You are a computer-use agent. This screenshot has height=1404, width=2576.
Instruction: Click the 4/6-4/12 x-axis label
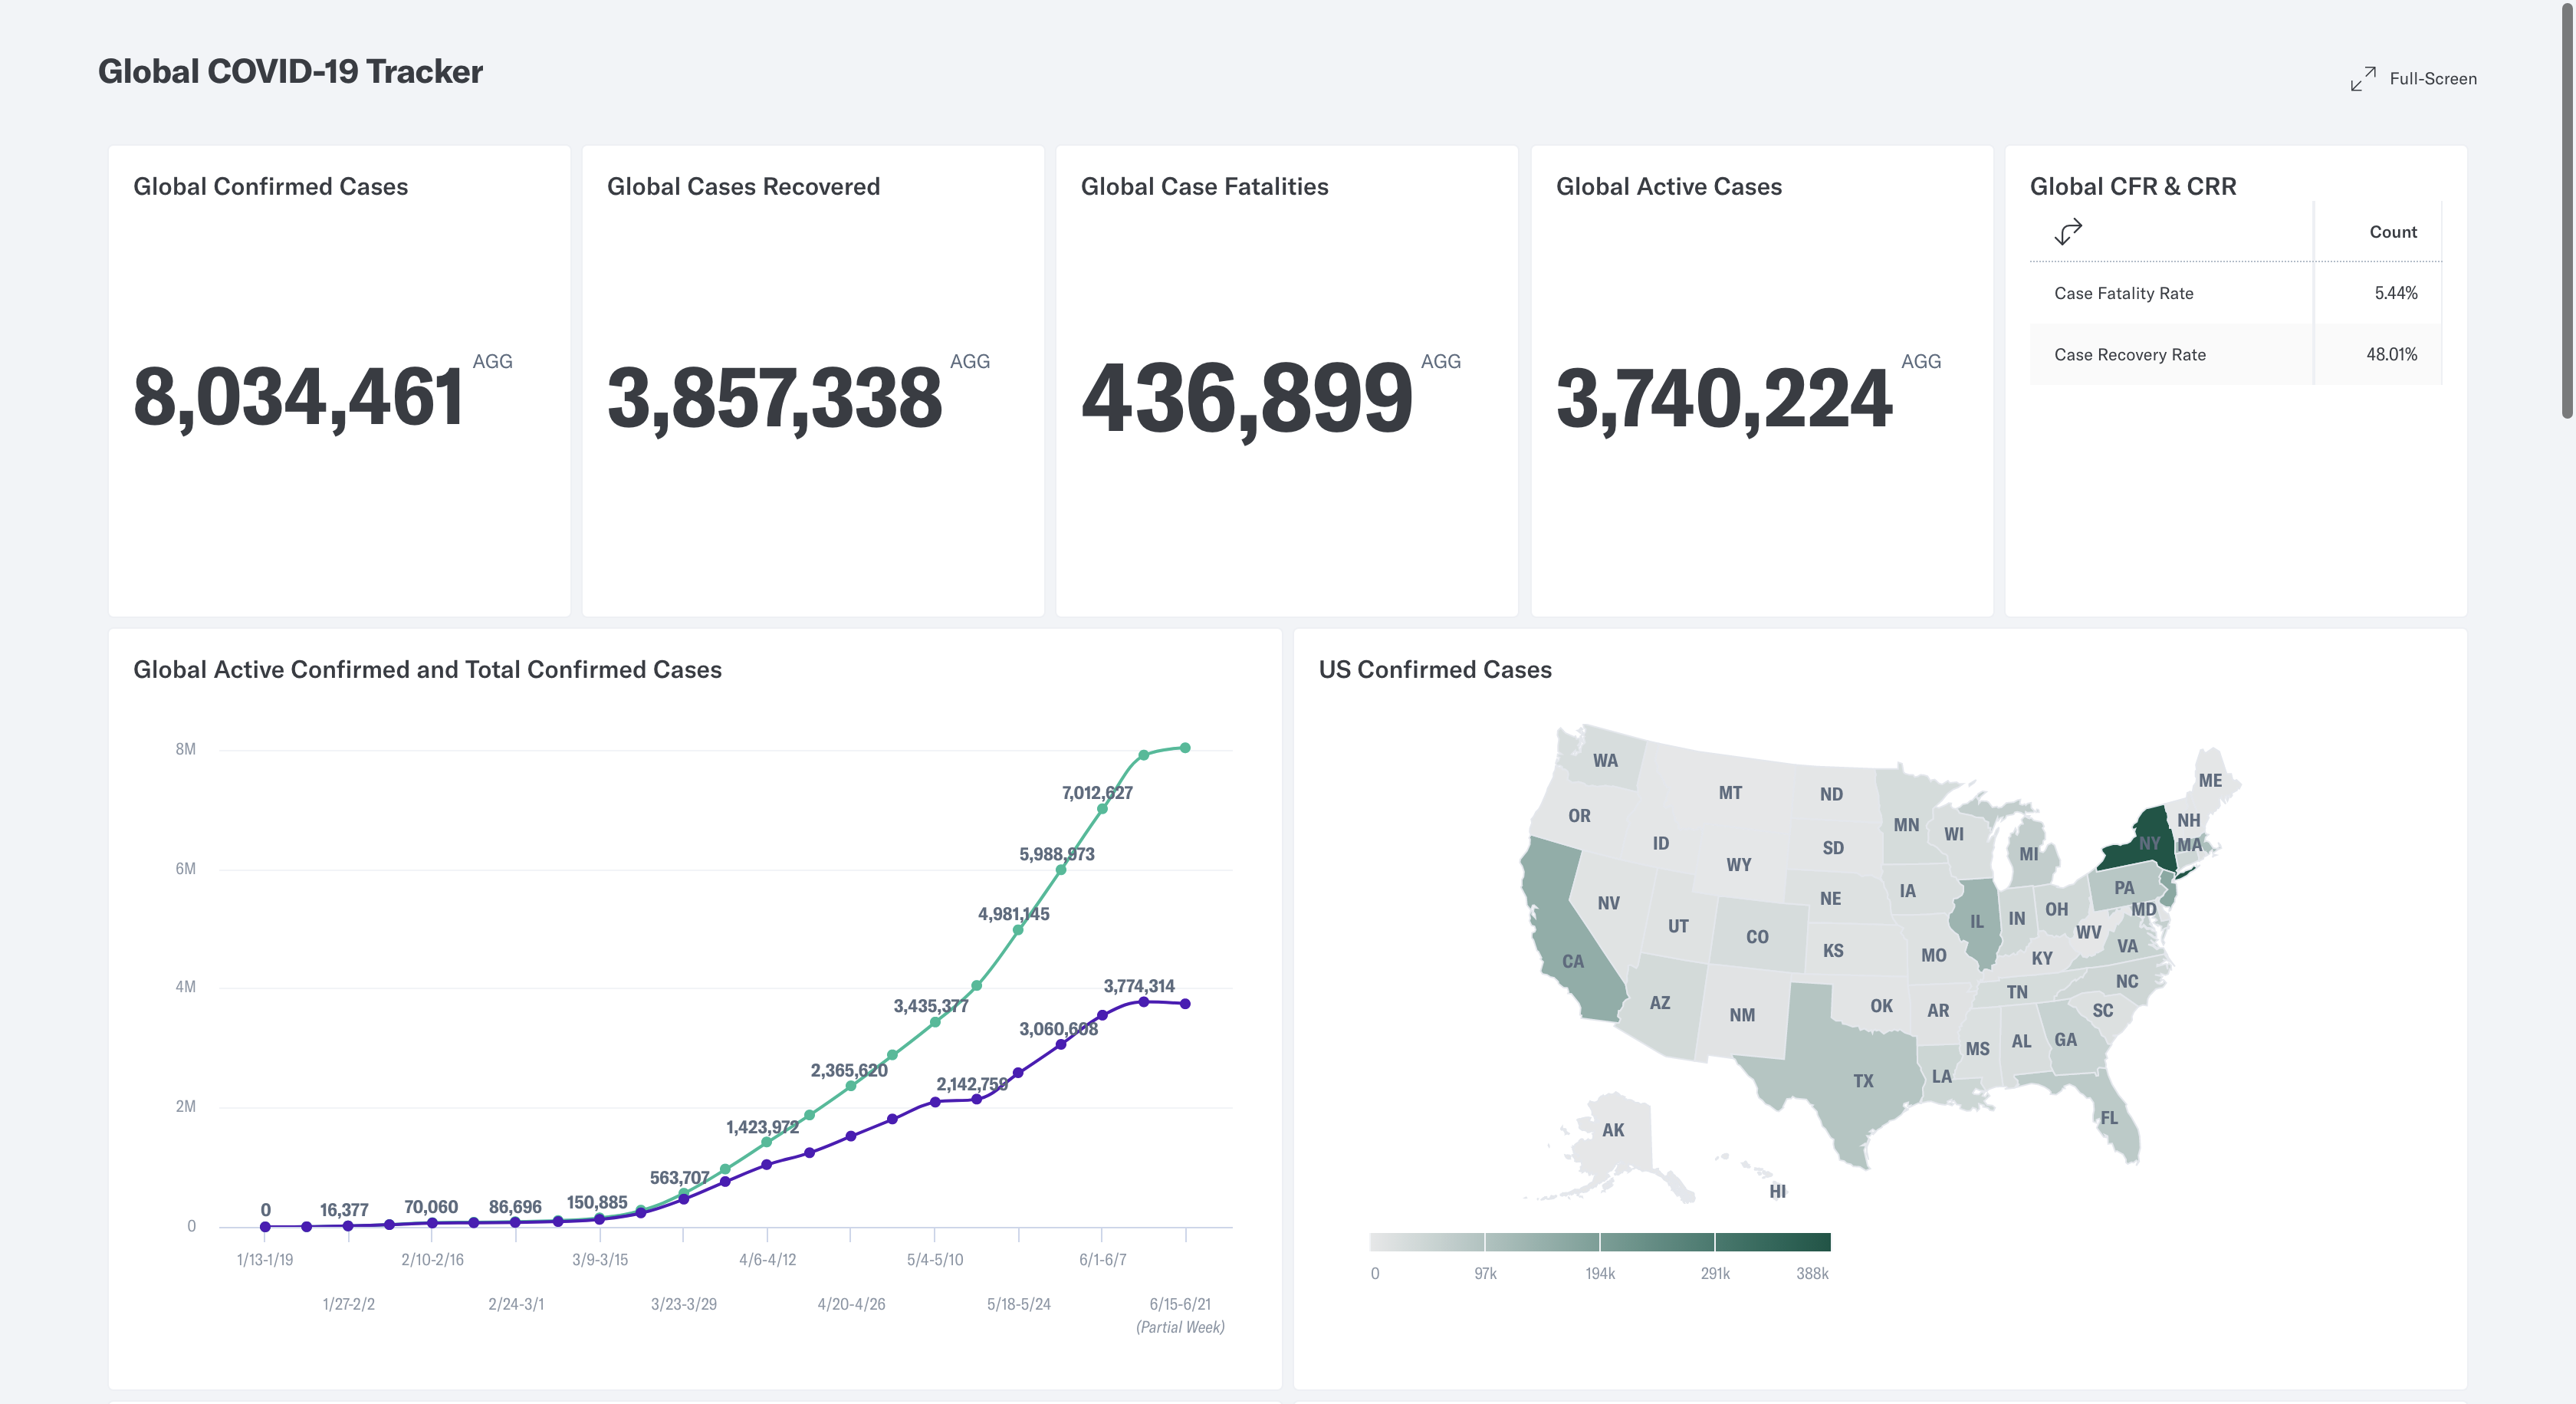[x=767, y=1260]
